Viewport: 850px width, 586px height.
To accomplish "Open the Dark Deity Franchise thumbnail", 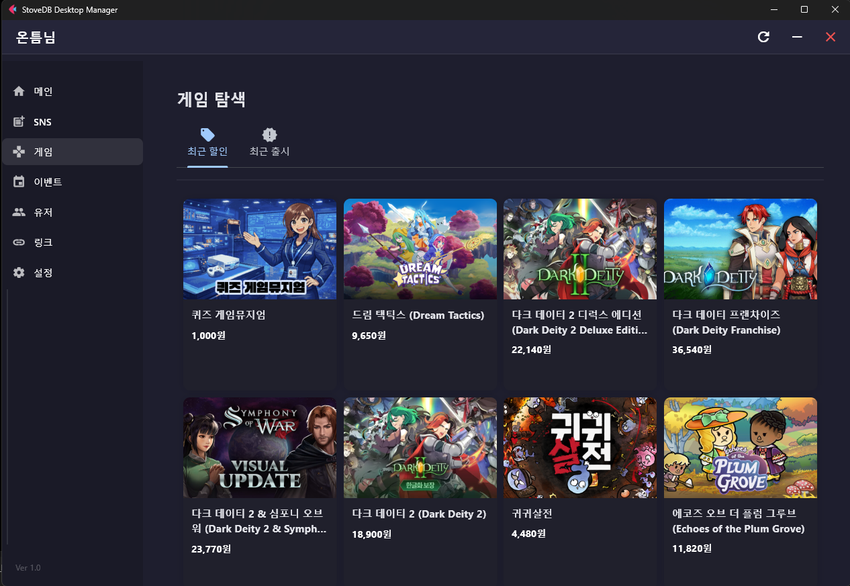I will pyautogui.click(x=740, y=248).
